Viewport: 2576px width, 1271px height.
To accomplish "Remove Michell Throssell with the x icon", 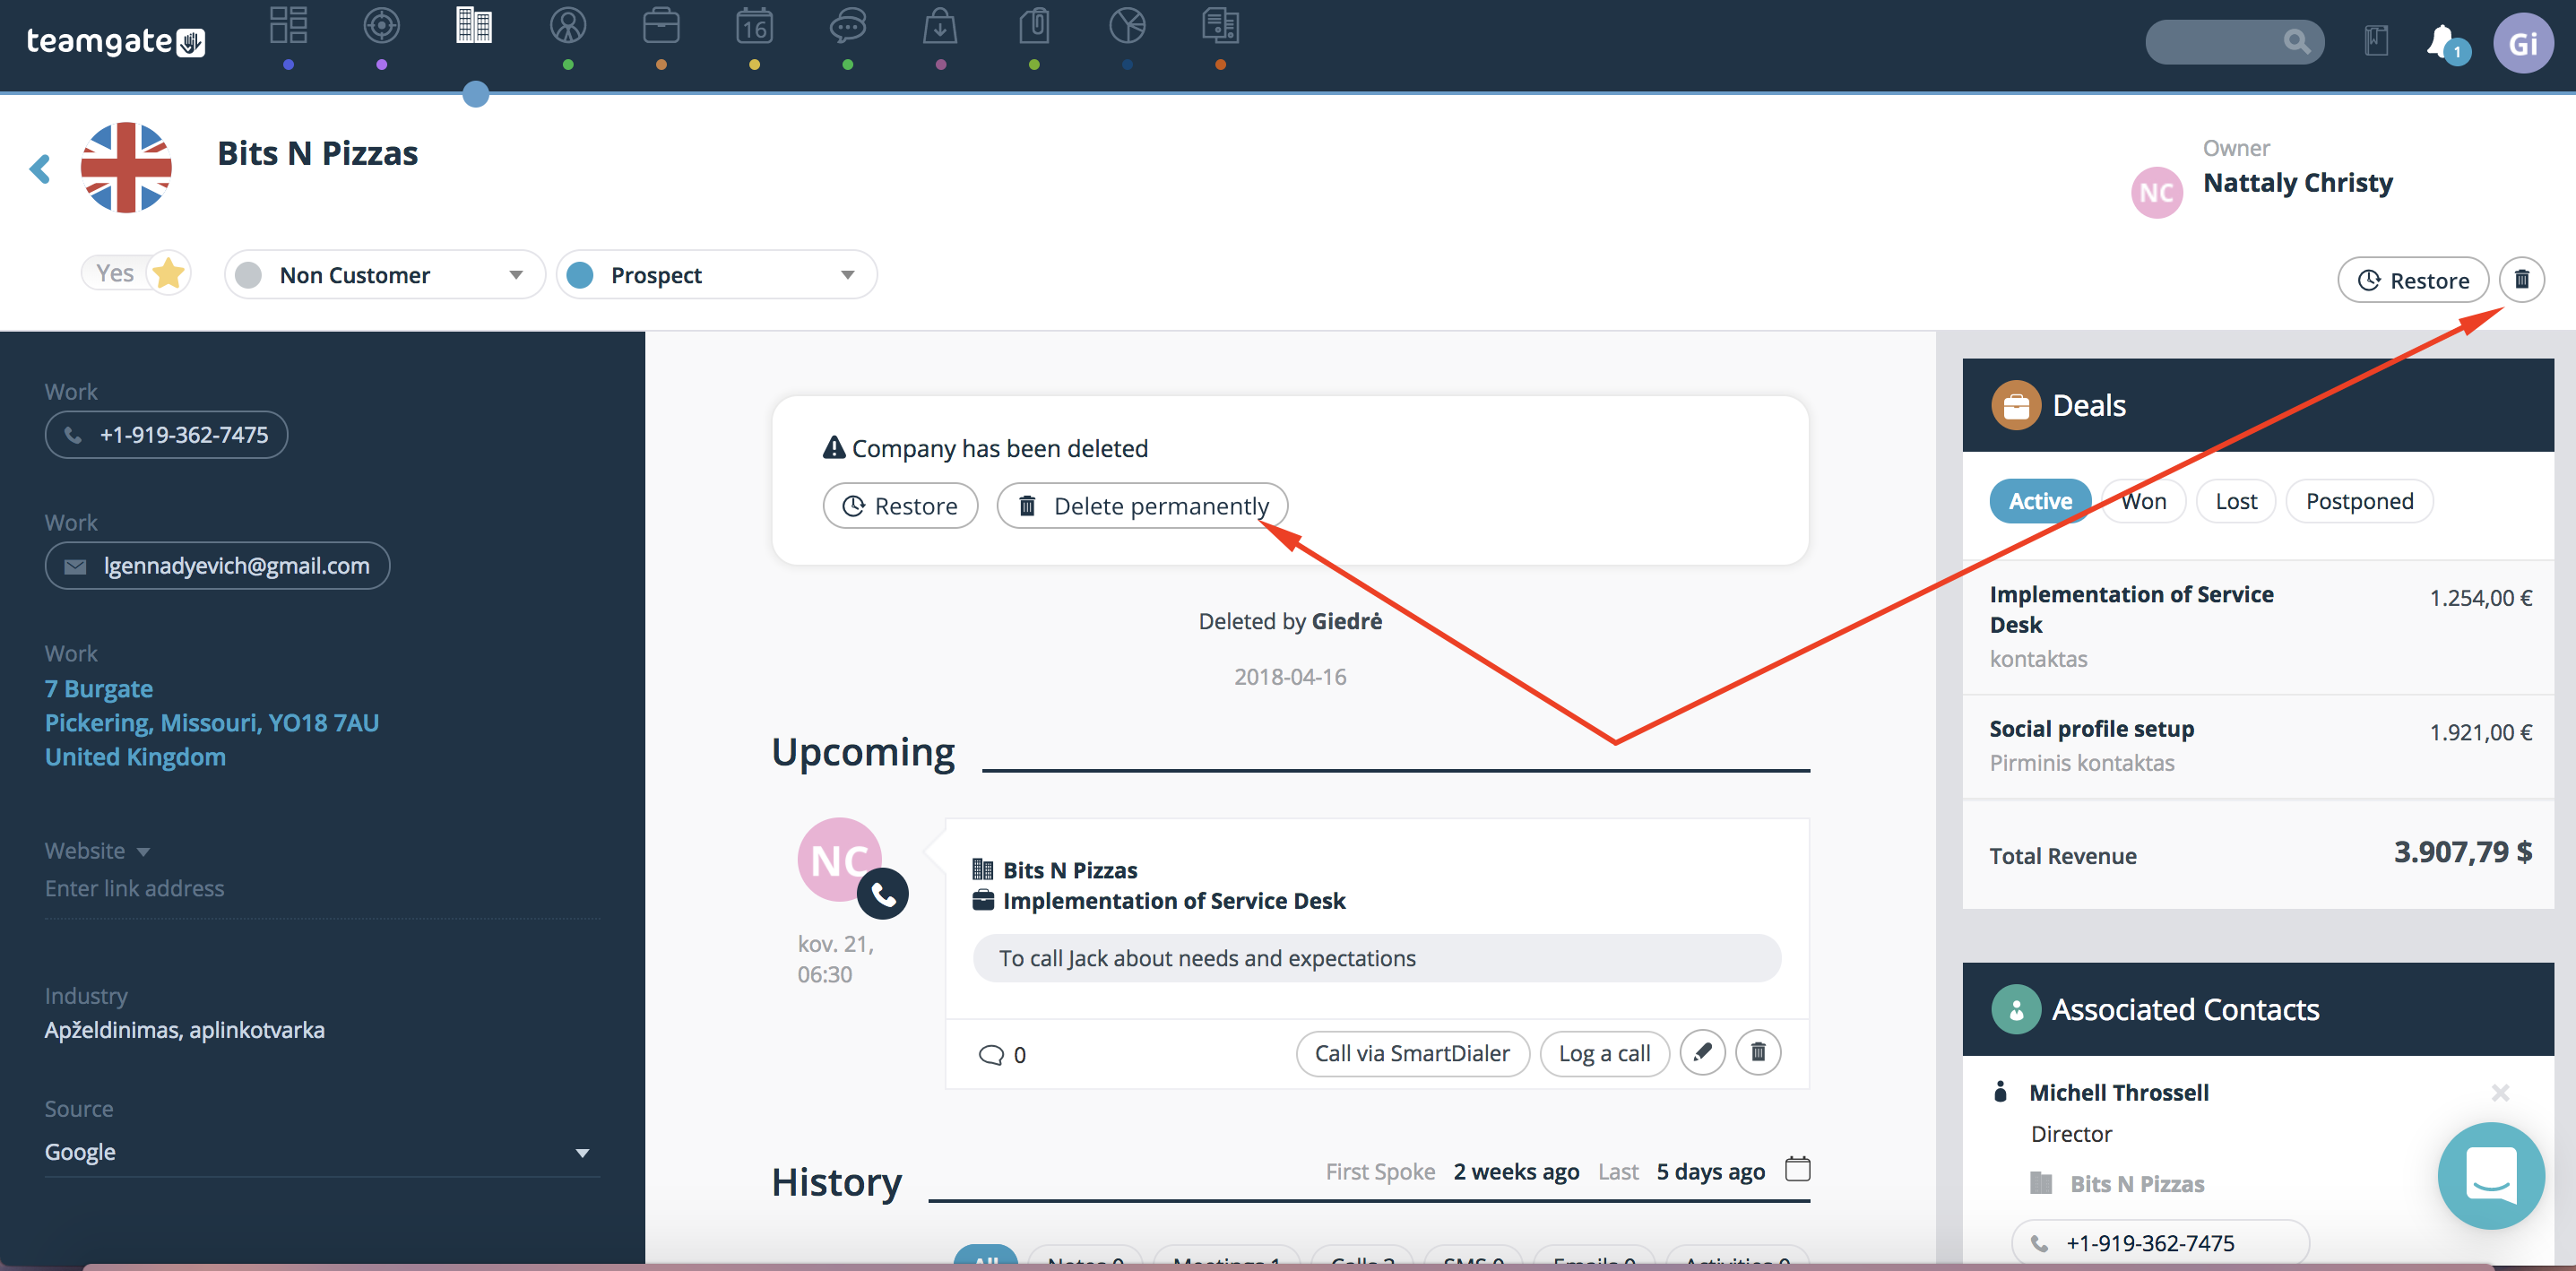I will (x=2500, y=1093).
